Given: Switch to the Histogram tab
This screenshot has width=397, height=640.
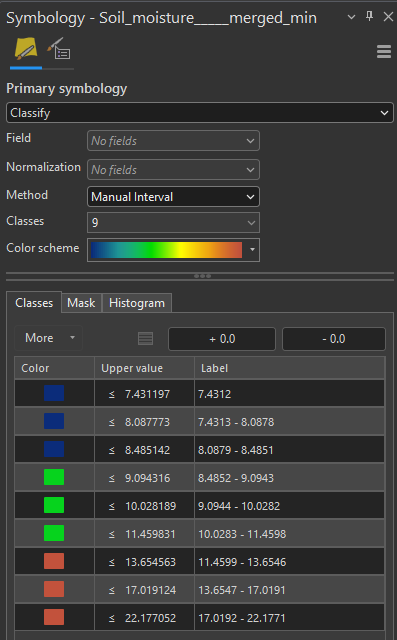Looking at the screenshot, I should pyautogui.click(x=137, y=303).
